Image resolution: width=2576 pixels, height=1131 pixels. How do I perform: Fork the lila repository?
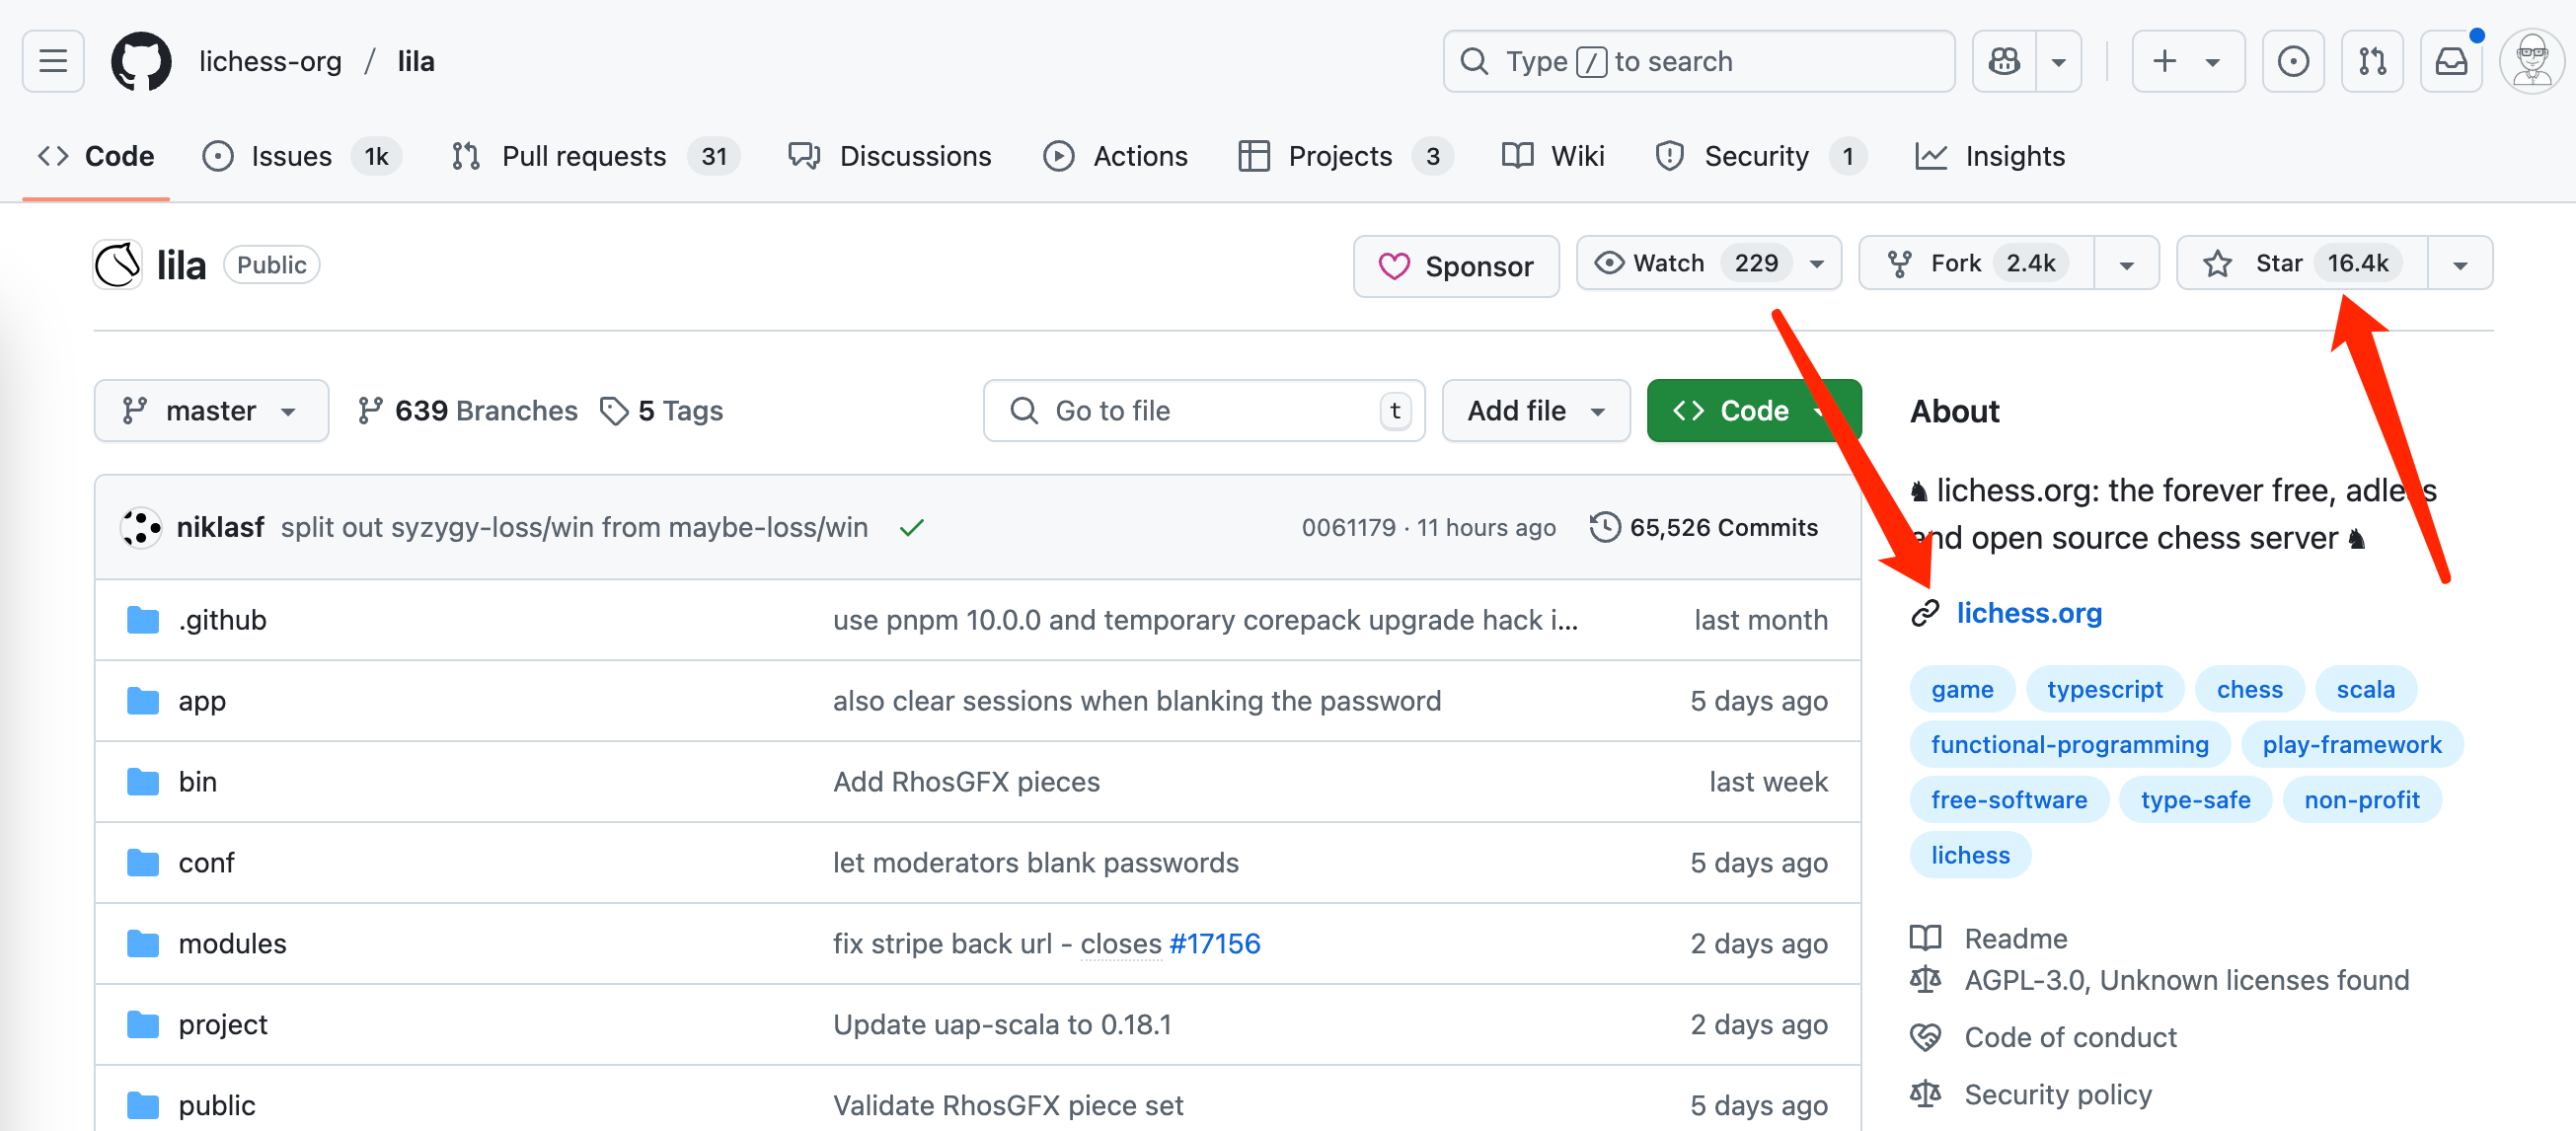tap(1976, 263)
